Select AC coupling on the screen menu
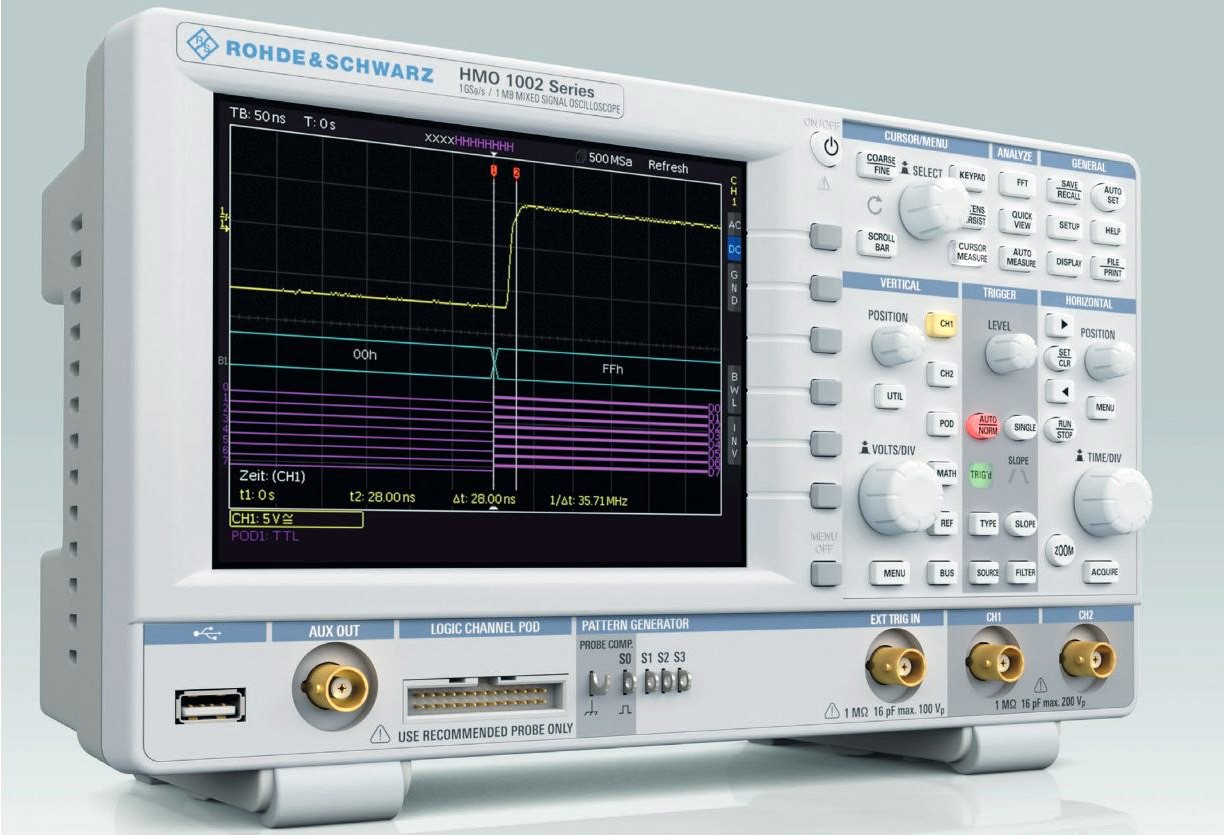The width and height of the screenshot is (1224, 835). pyautogui.click(x=735, y=226)
